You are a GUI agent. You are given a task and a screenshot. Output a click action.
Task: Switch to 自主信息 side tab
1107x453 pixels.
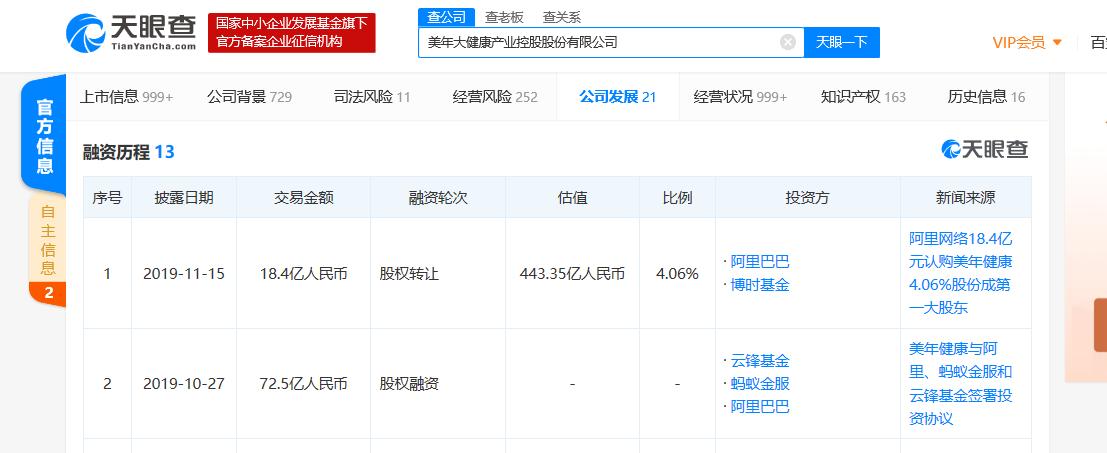(x=47, y=250)
